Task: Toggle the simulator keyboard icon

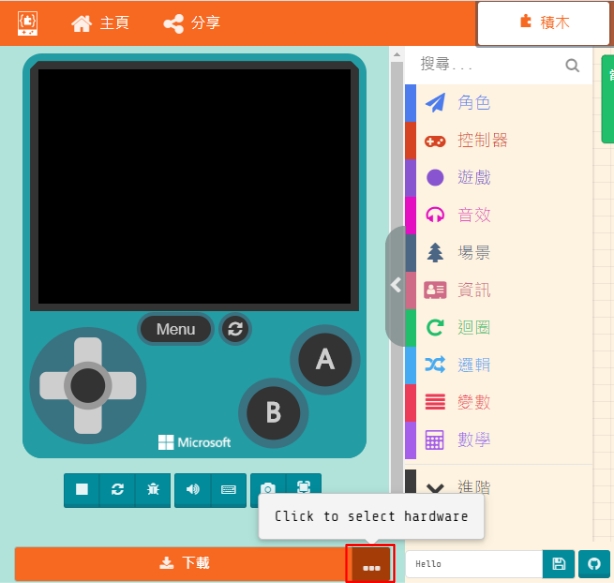Action: pyautogui.click(x=228, y=489)
